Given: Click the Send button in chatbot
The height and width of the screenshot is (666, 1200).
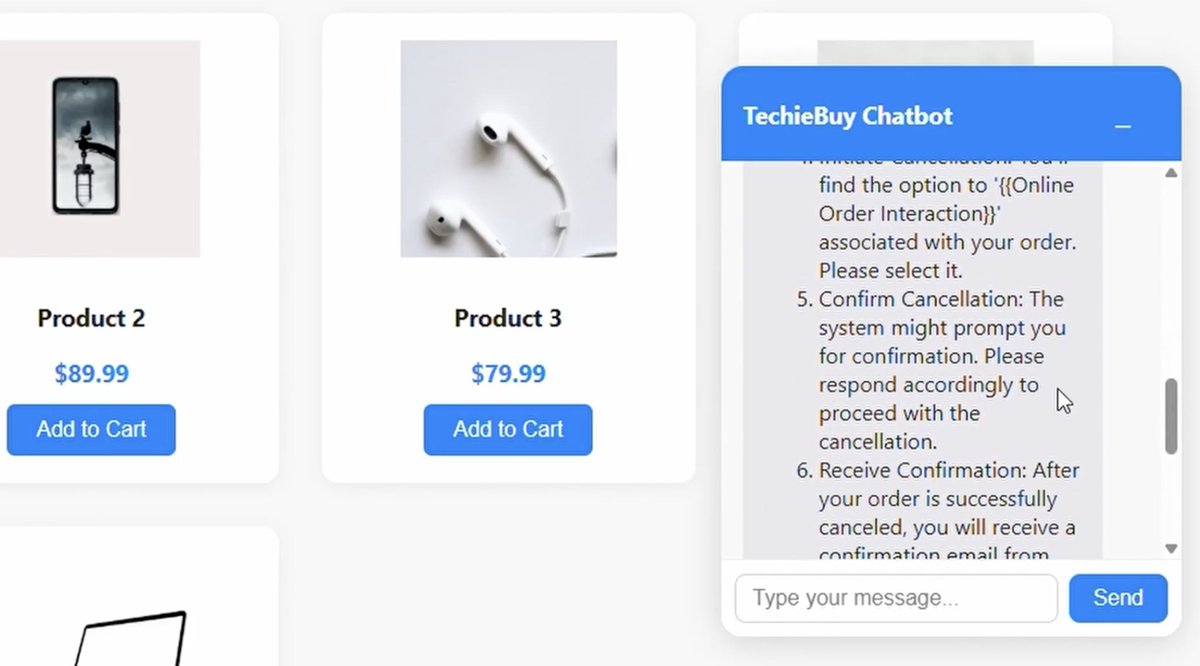Looking at the screenshot, I should [1118, 598].
